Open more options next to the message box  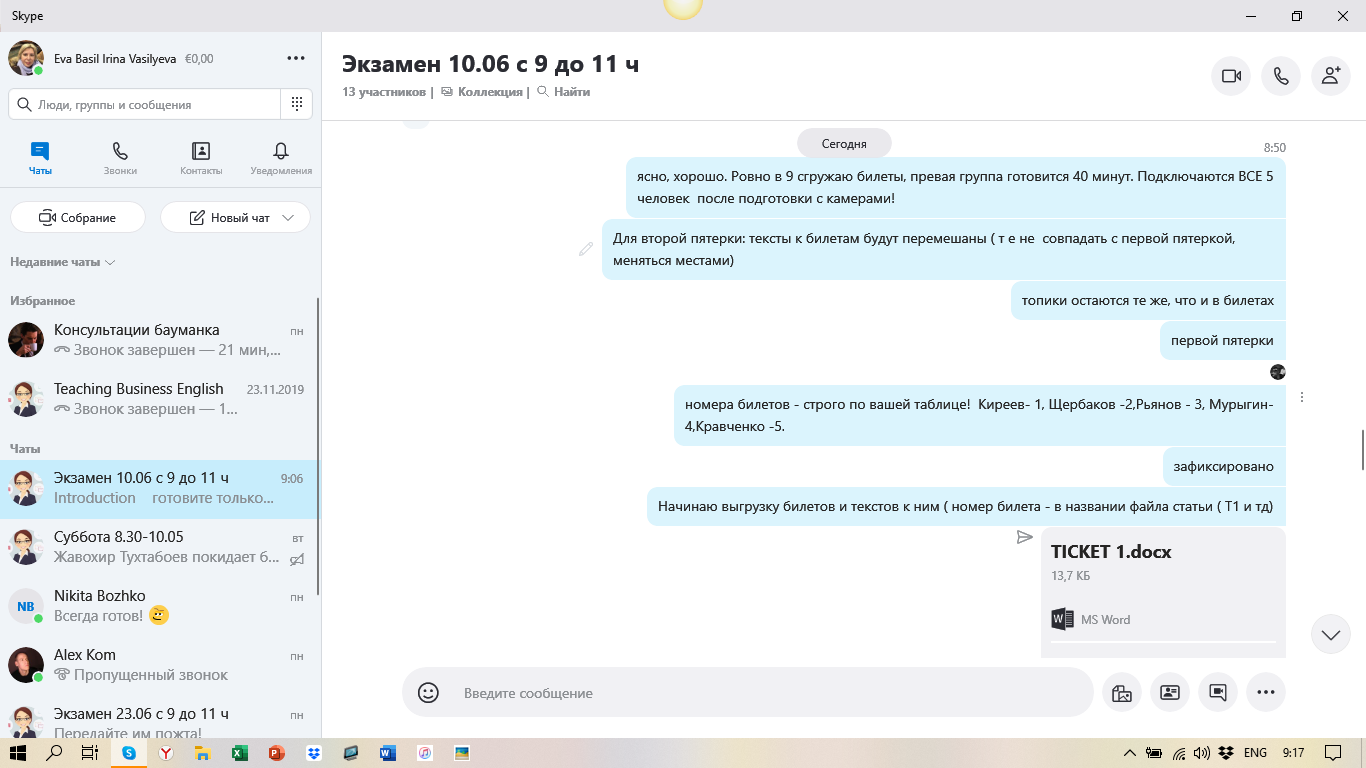pos(1265,692)
